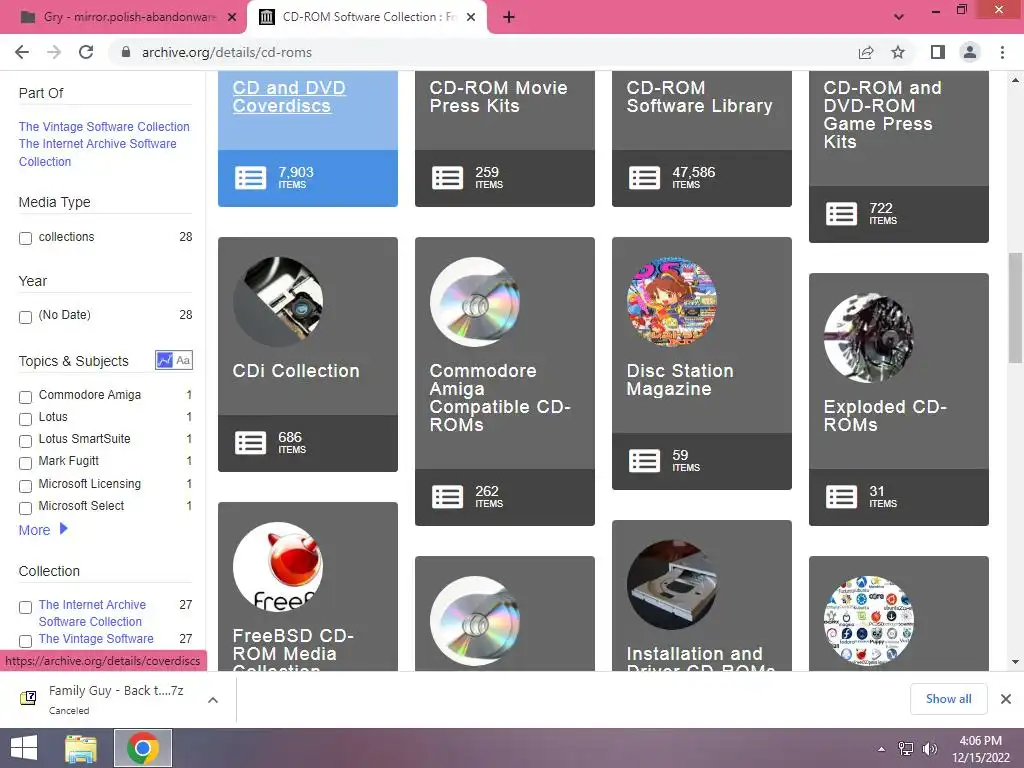The image size is (1024, 768).
Task: Click the Chrome taskbar icon
Action: click(x=143, y=748)
